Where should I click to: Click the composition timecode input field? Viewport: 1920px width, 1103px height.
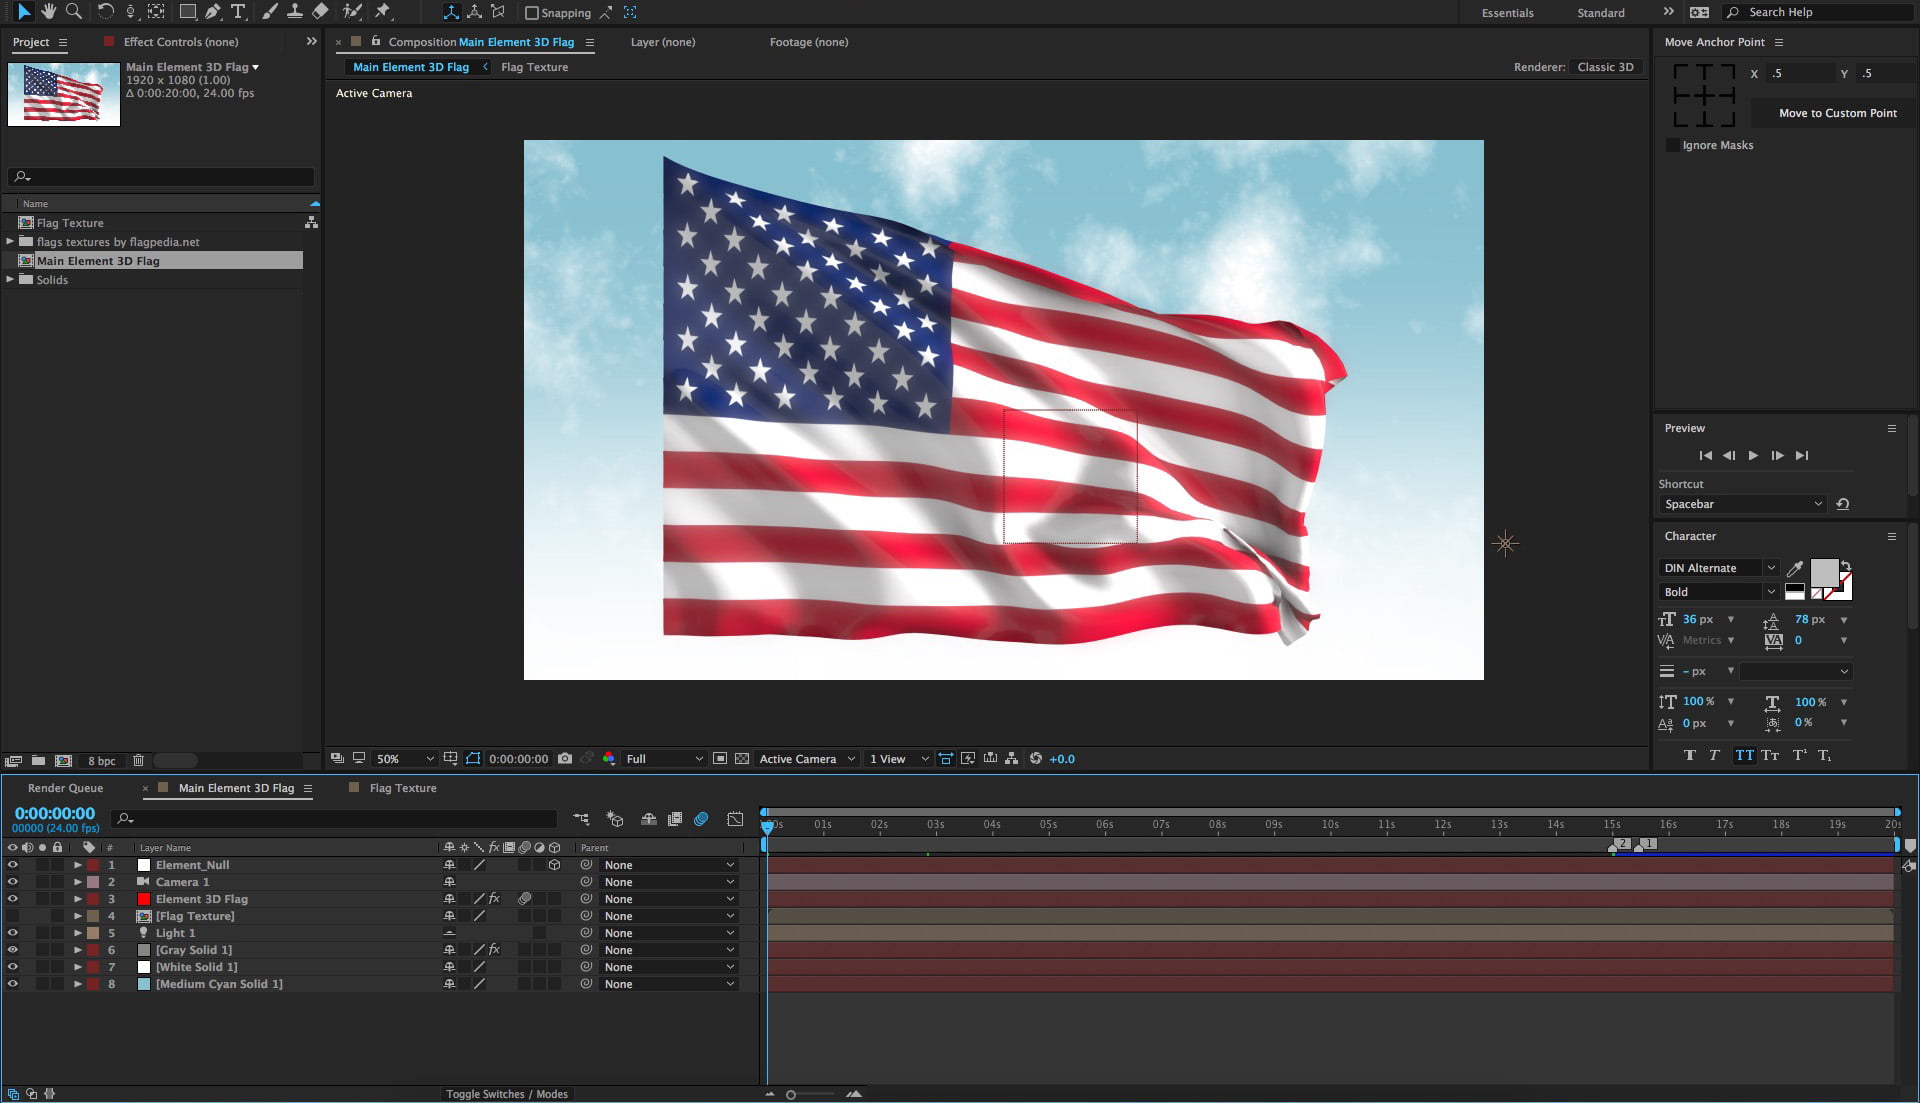pyautogui.click(x=53, y=813)
